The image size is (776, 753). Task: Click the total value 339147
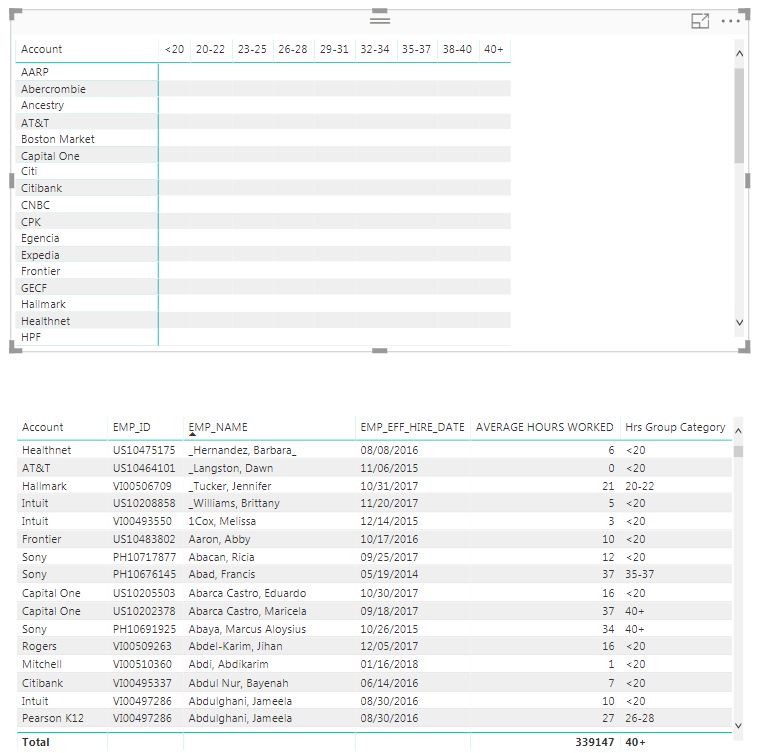point(594,742)
